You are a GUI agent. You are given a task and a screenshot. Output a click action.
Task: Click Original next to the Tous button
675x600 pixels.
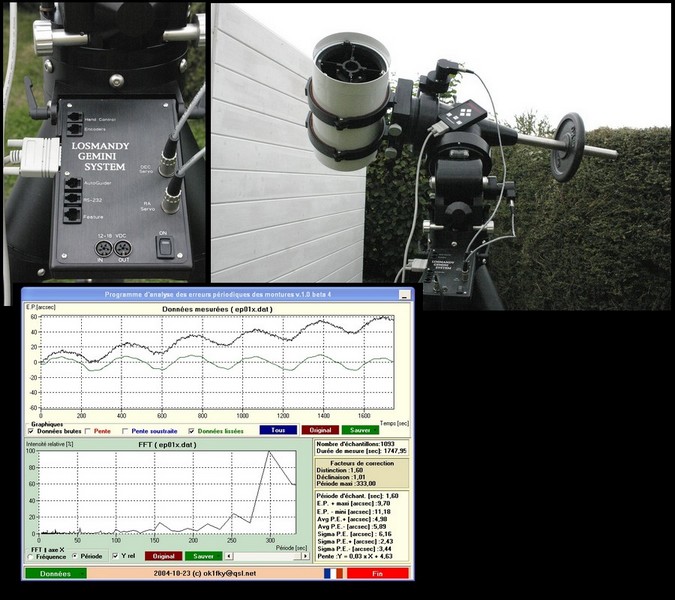[x=320, y=430]
